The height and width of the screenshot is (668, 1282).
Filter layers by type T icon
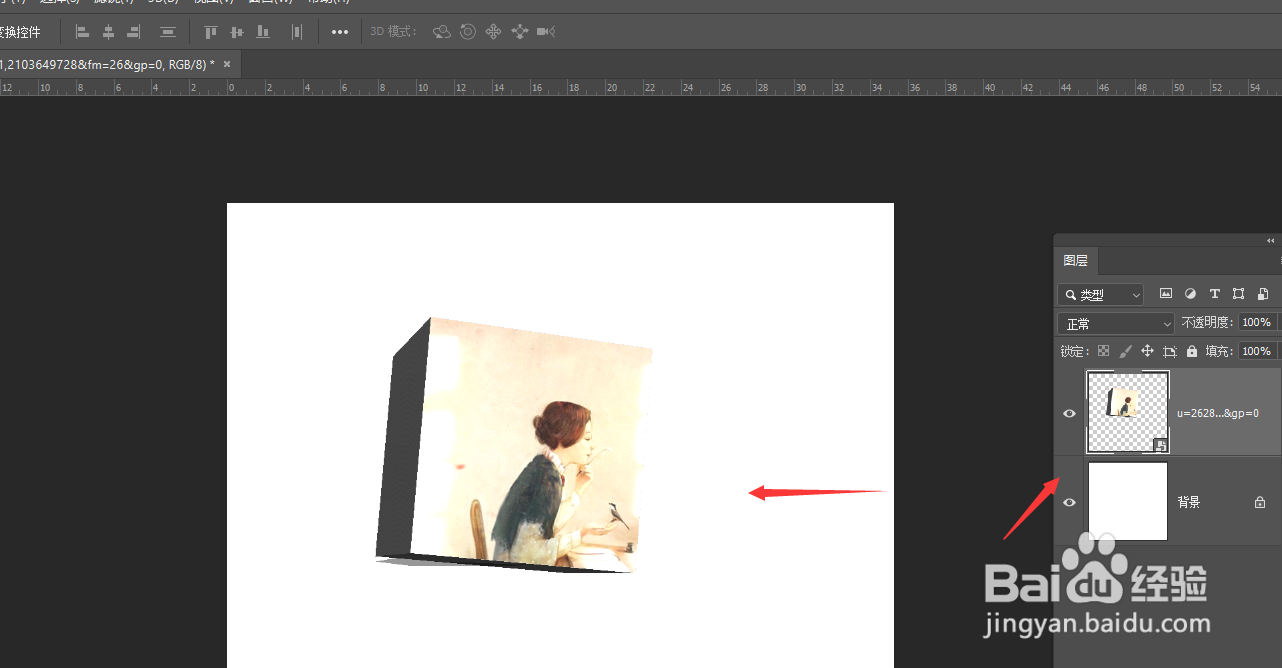[1214, 294]
